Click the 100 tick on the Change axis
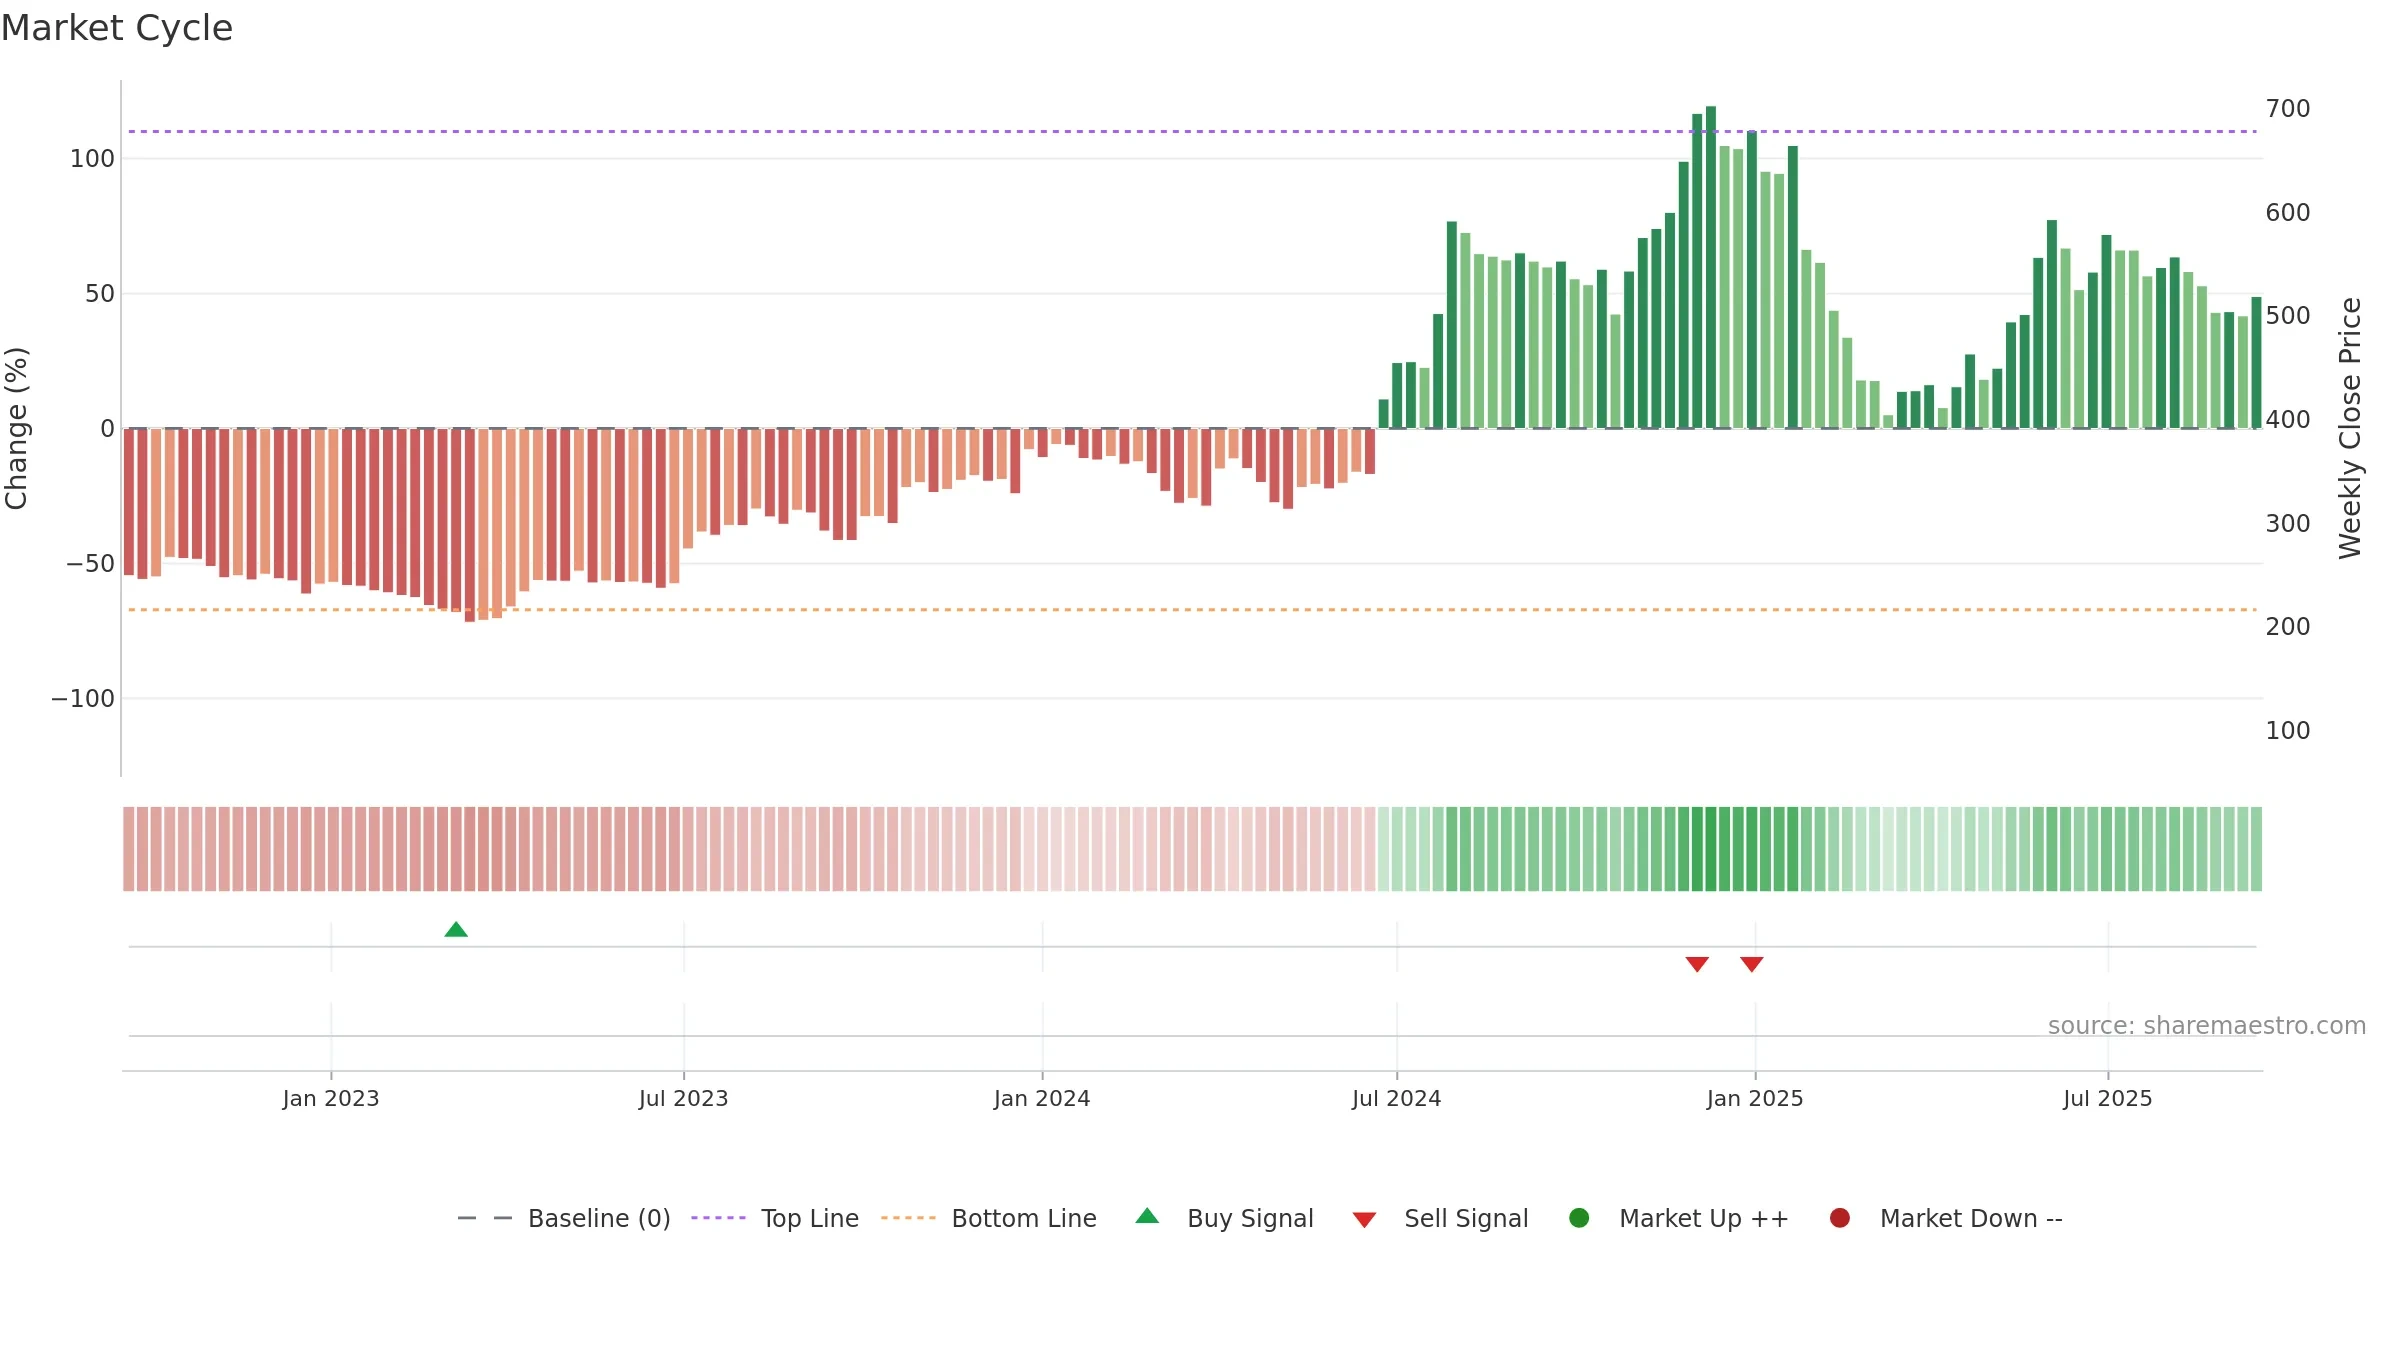Image resolution: width=2400 pixels, height=1350 pixels. (x=92, y=159)
